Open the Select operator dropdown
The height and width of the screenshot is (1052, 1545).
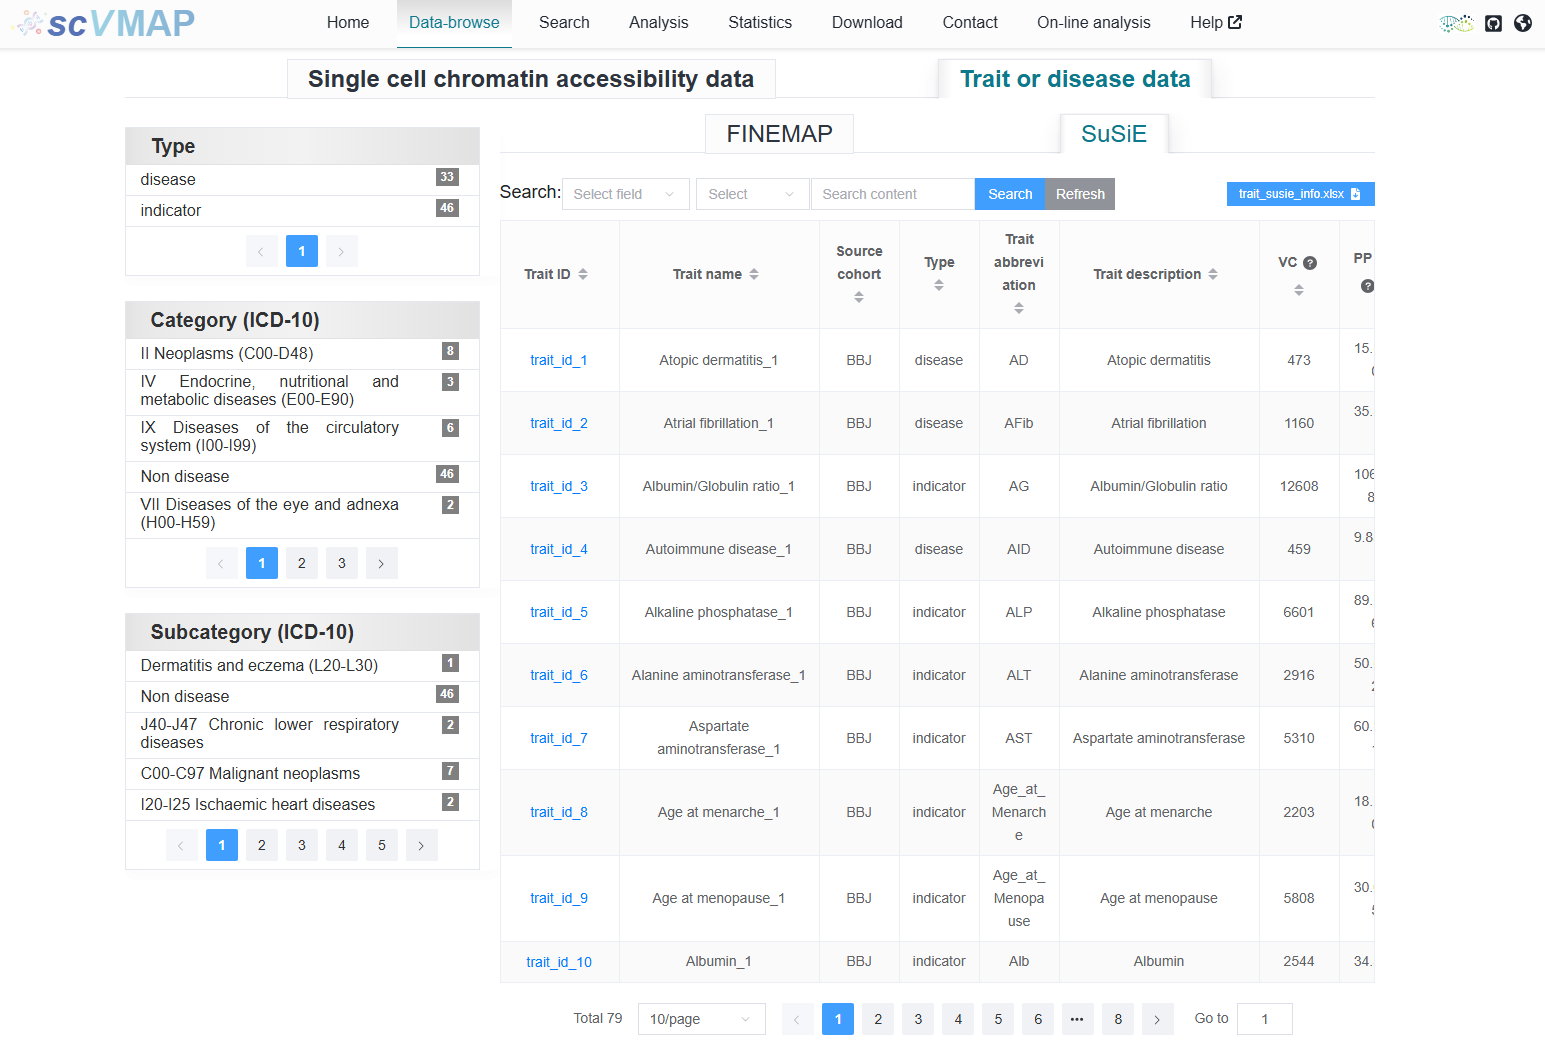tap(753, 194)
